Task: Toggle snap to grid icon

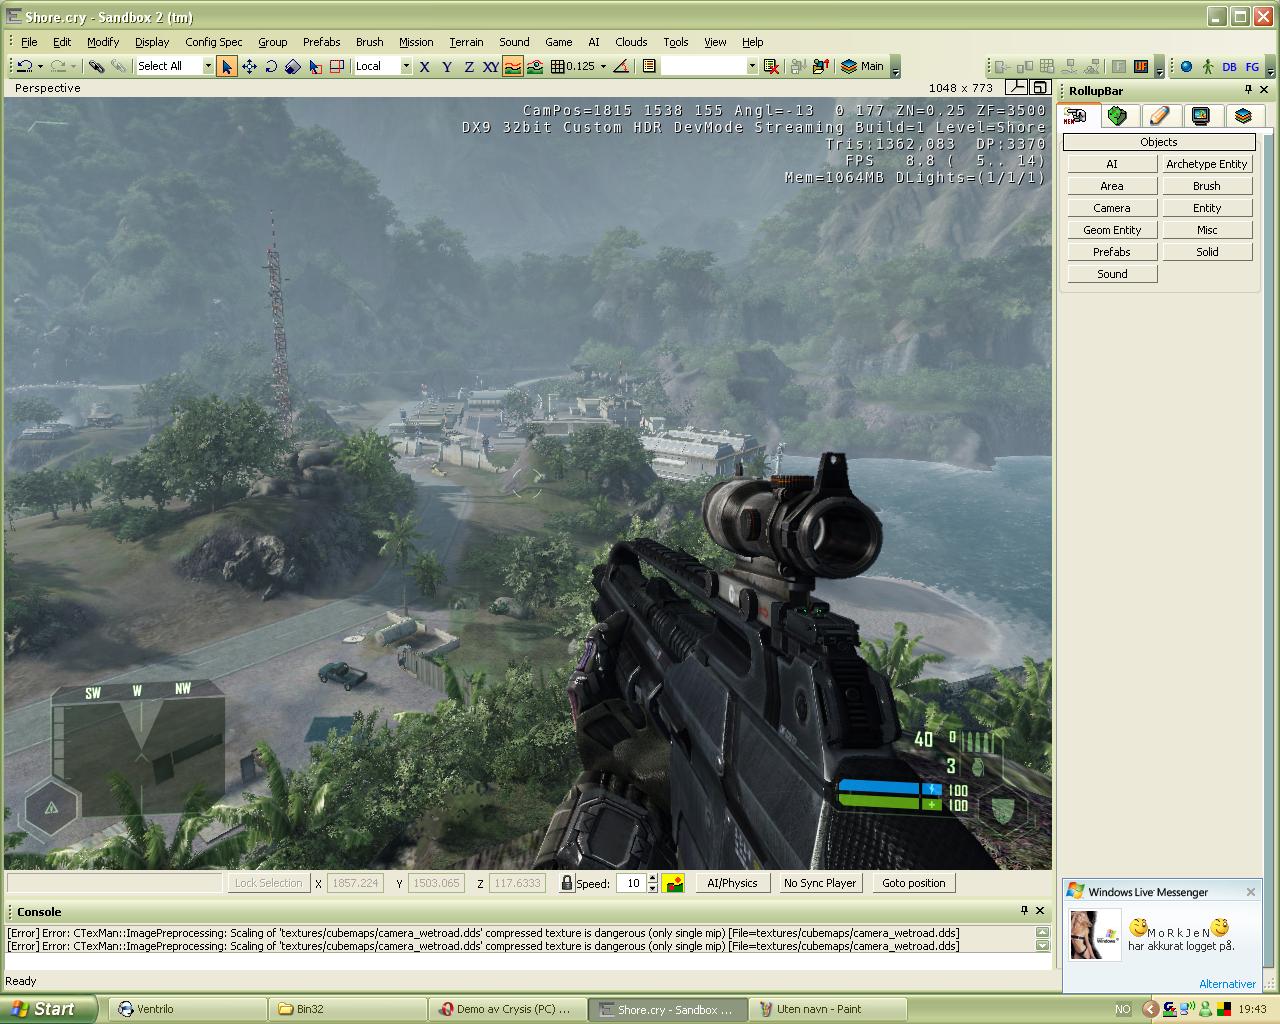Action: (557, 66)
